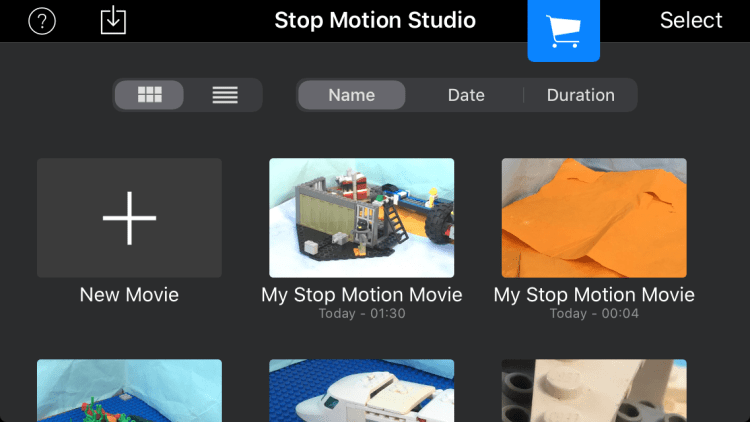Screen dimensions: 750x422
Task: Click the plus icon to create a movie
Action: pyautogui.click(x=129, y=217)
